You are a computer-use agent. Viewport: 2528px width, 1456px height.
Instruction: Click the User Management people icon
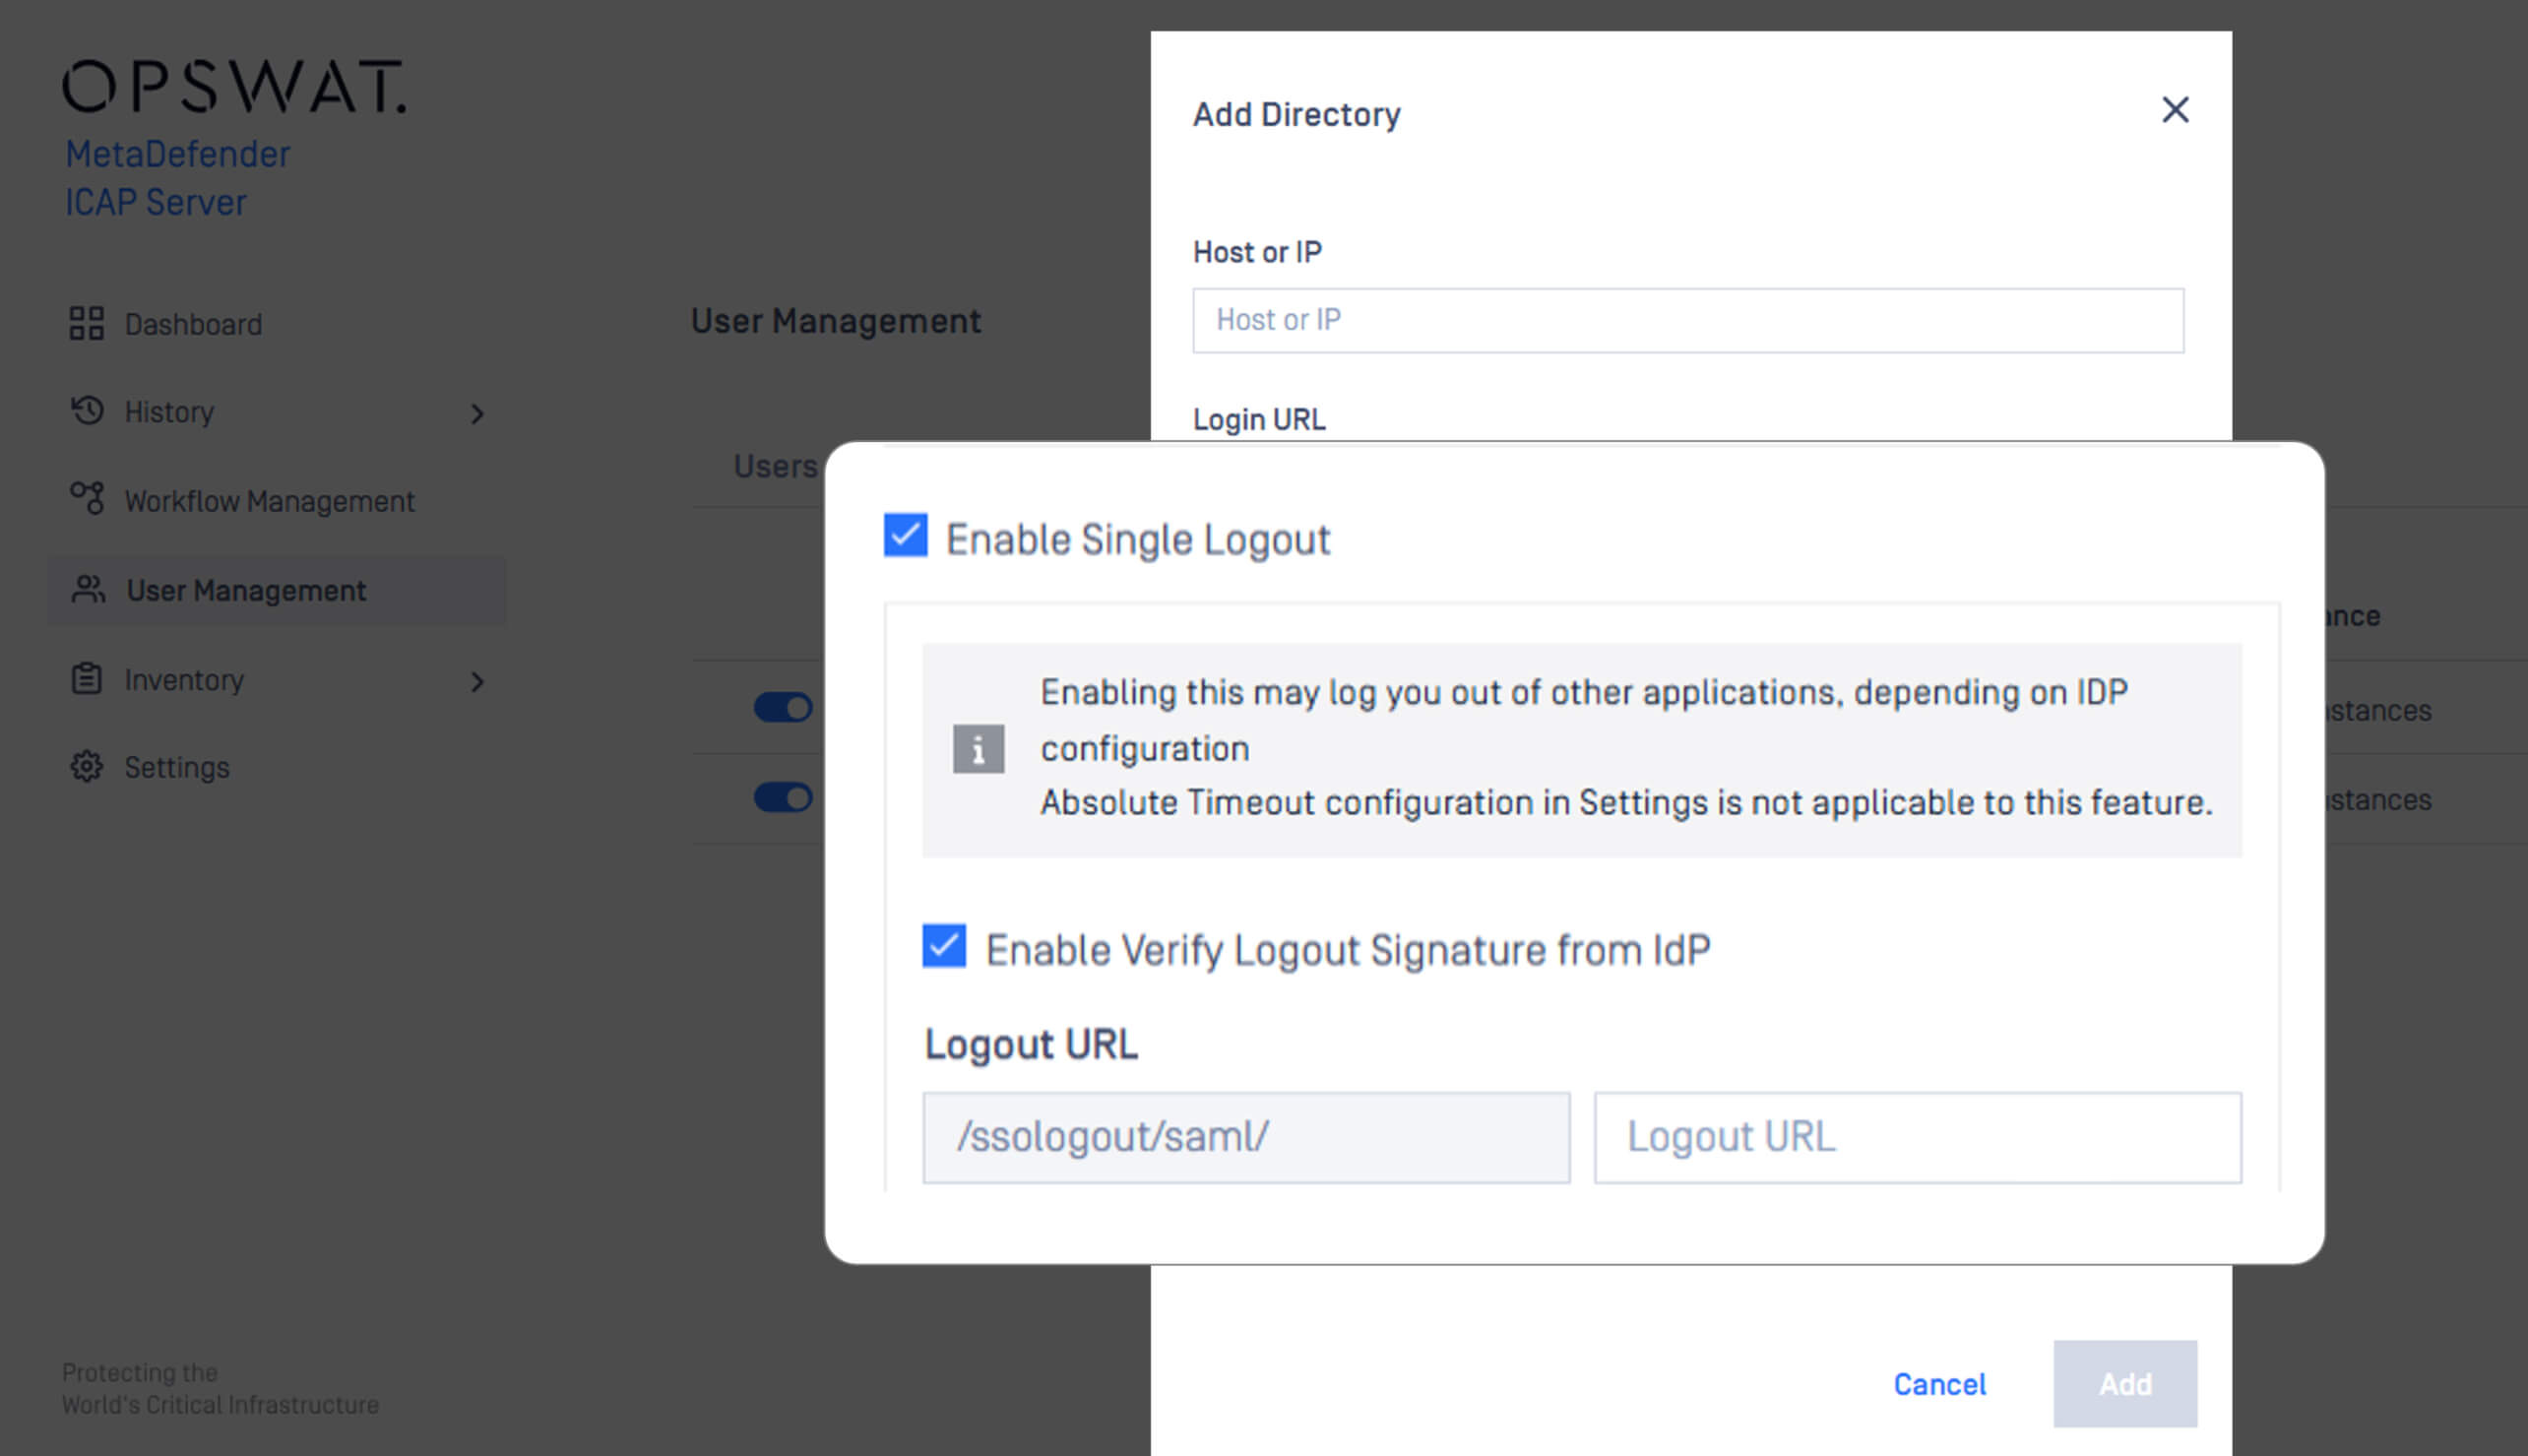click(88, 590)
